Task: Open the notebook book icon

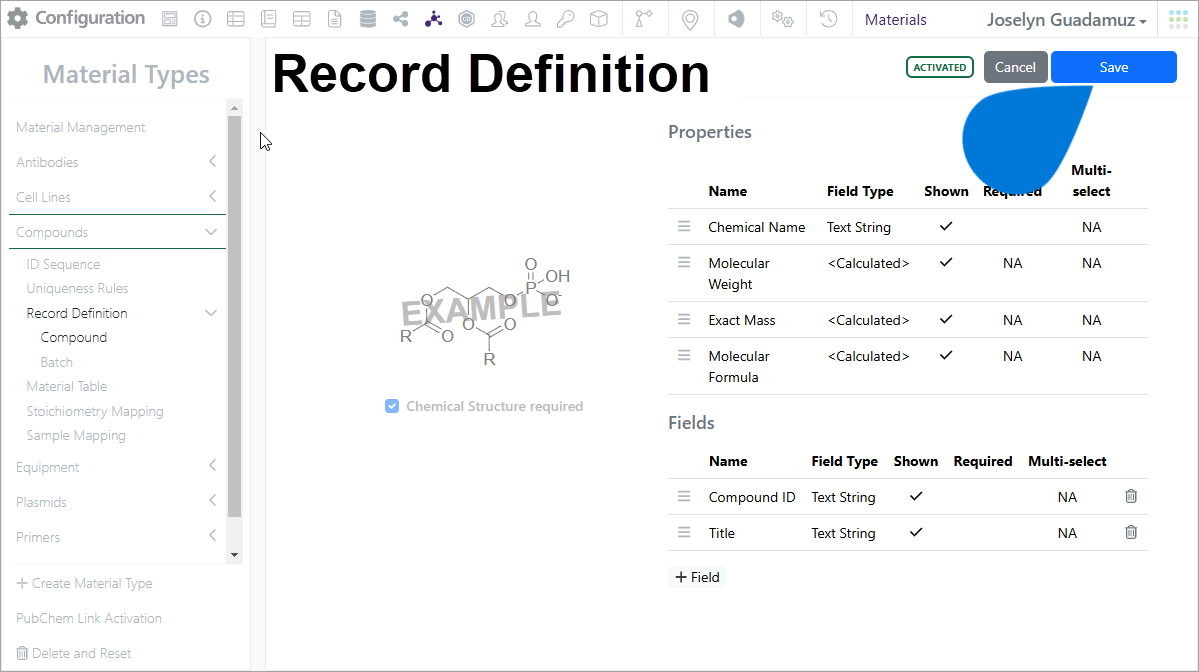Action: pyautogui.click(x=268, y=19)
